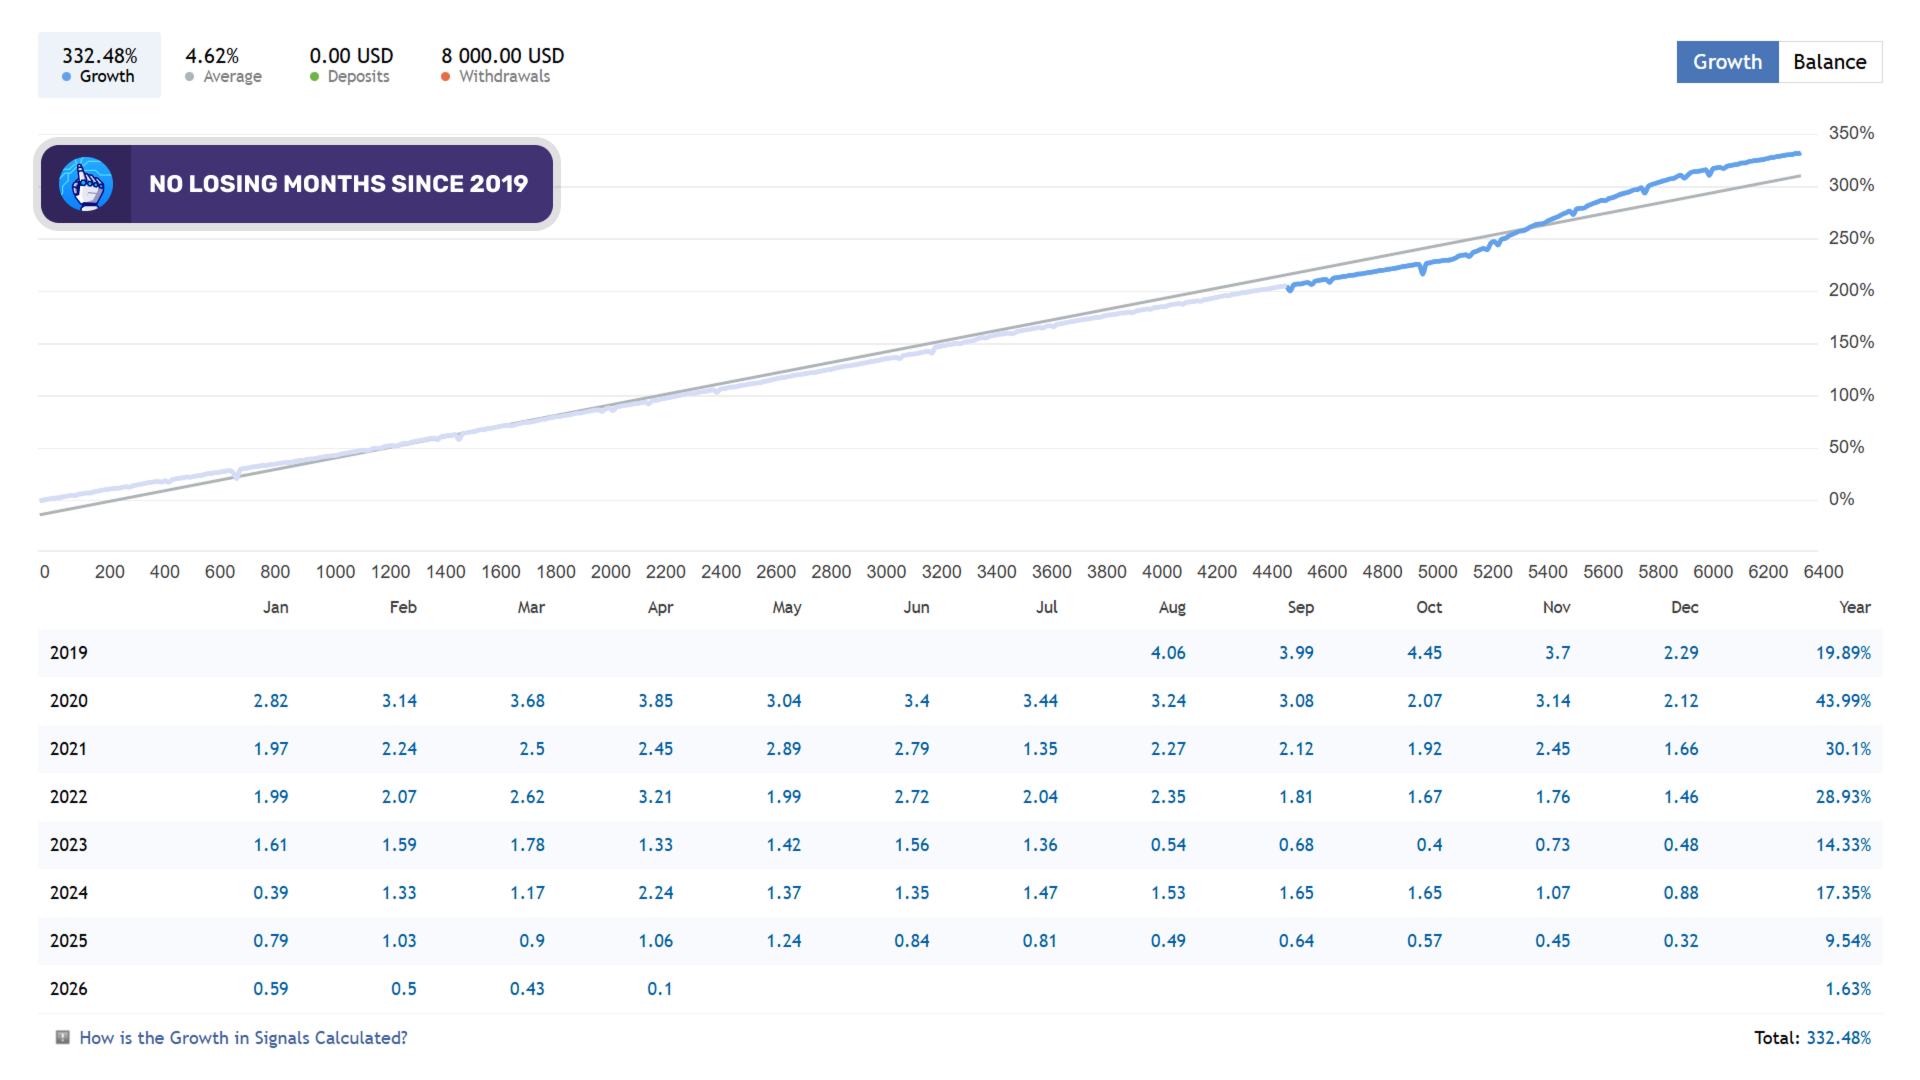Click 2020 January value 2.82
The width and height of the screenshot is (1920, 1080).
pyautogui.click(x=270, y=701)
